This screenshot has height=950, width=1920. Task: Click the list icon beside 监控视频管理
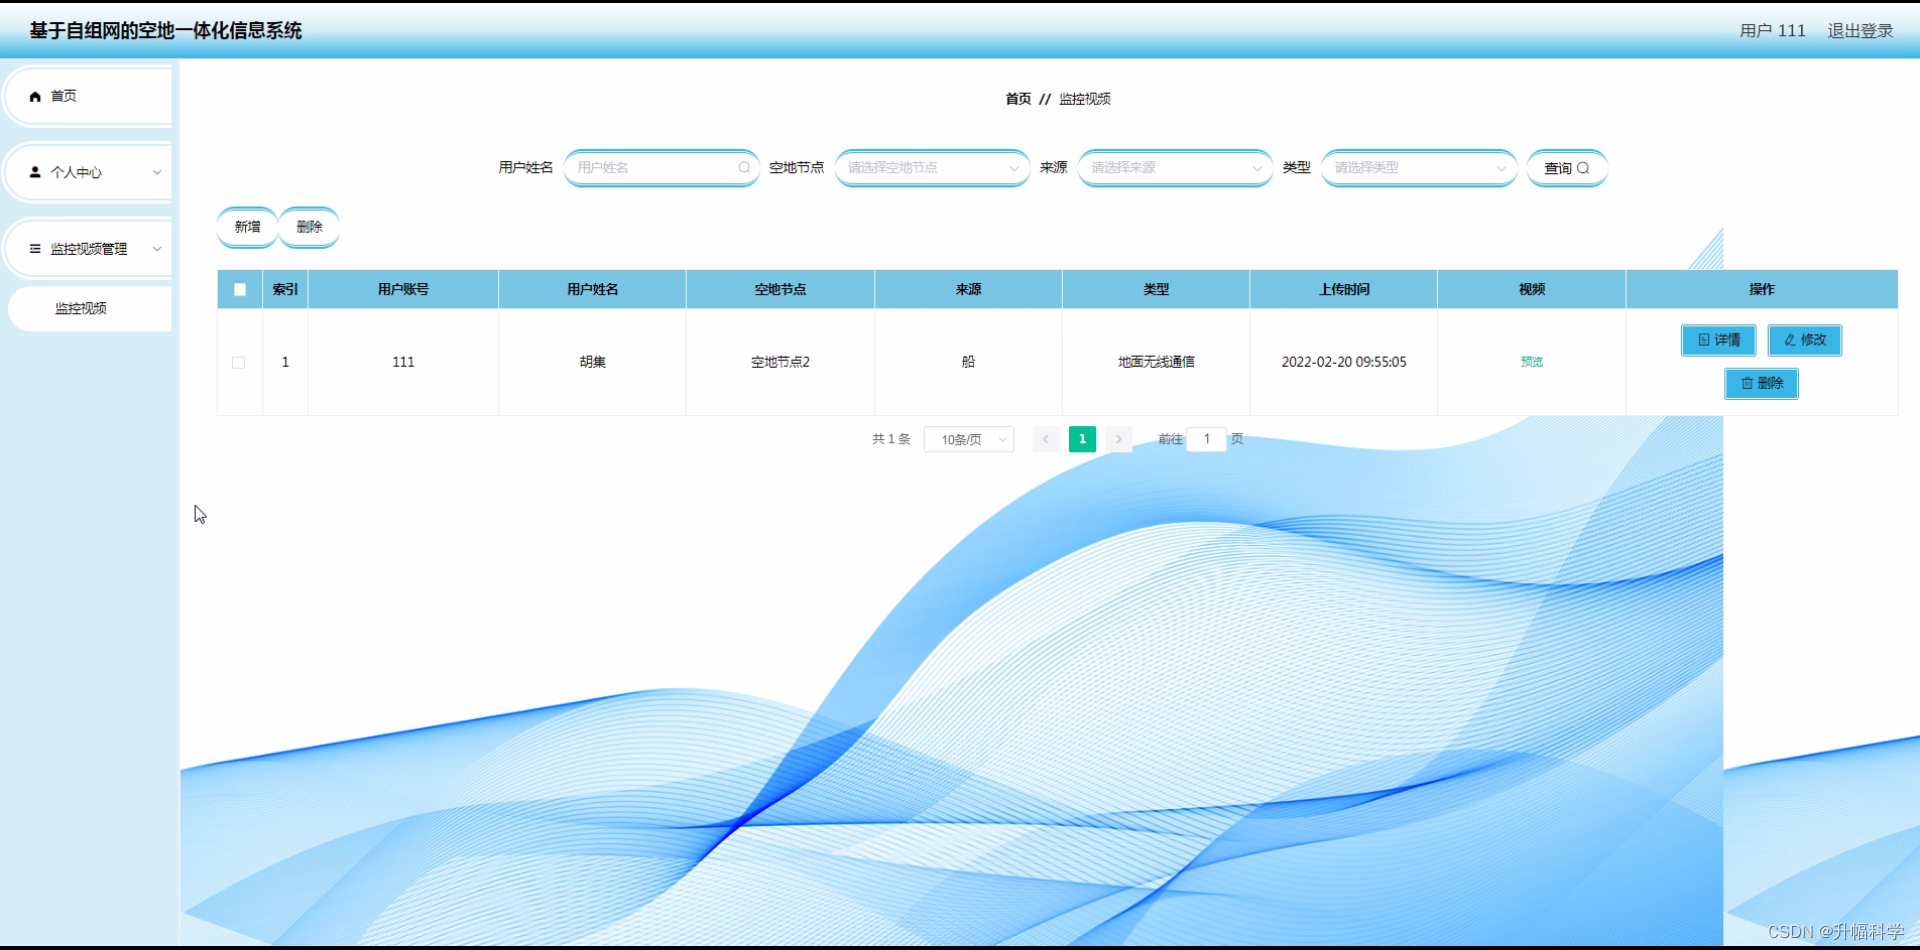click(36, 248)
